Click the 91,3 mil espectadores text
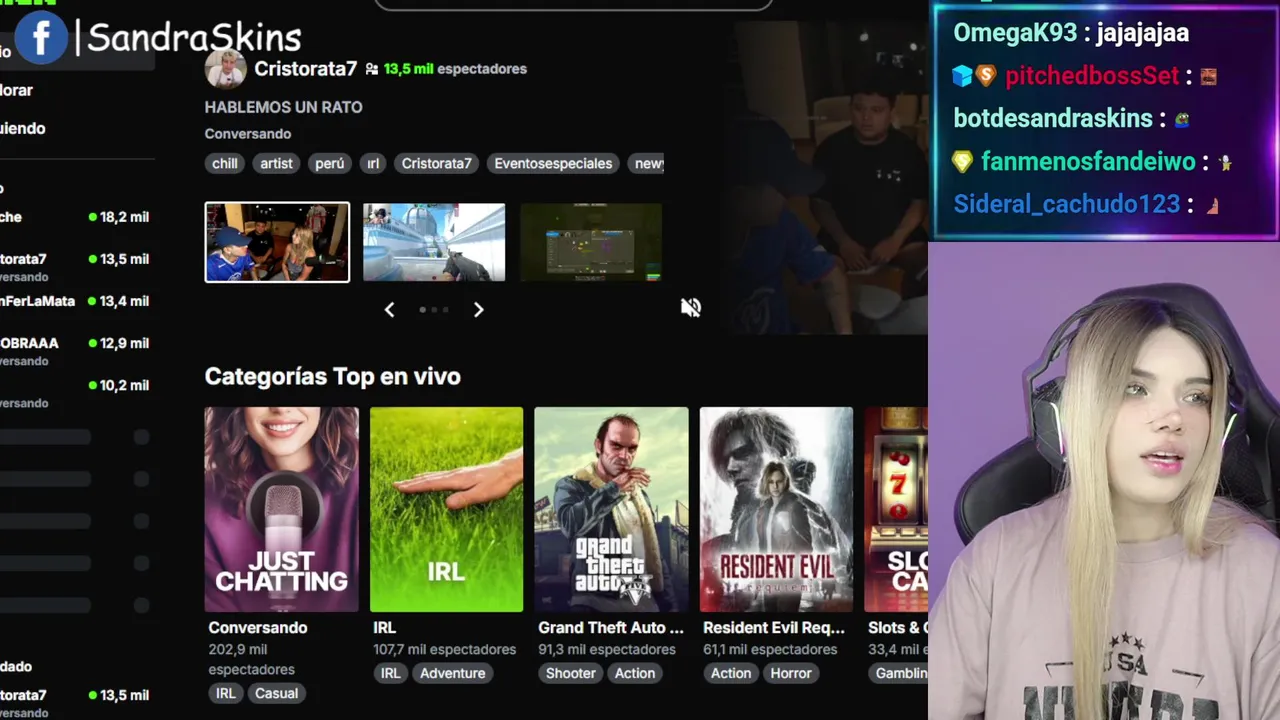Screen dimensions: 1280x720 pos(607,650)
